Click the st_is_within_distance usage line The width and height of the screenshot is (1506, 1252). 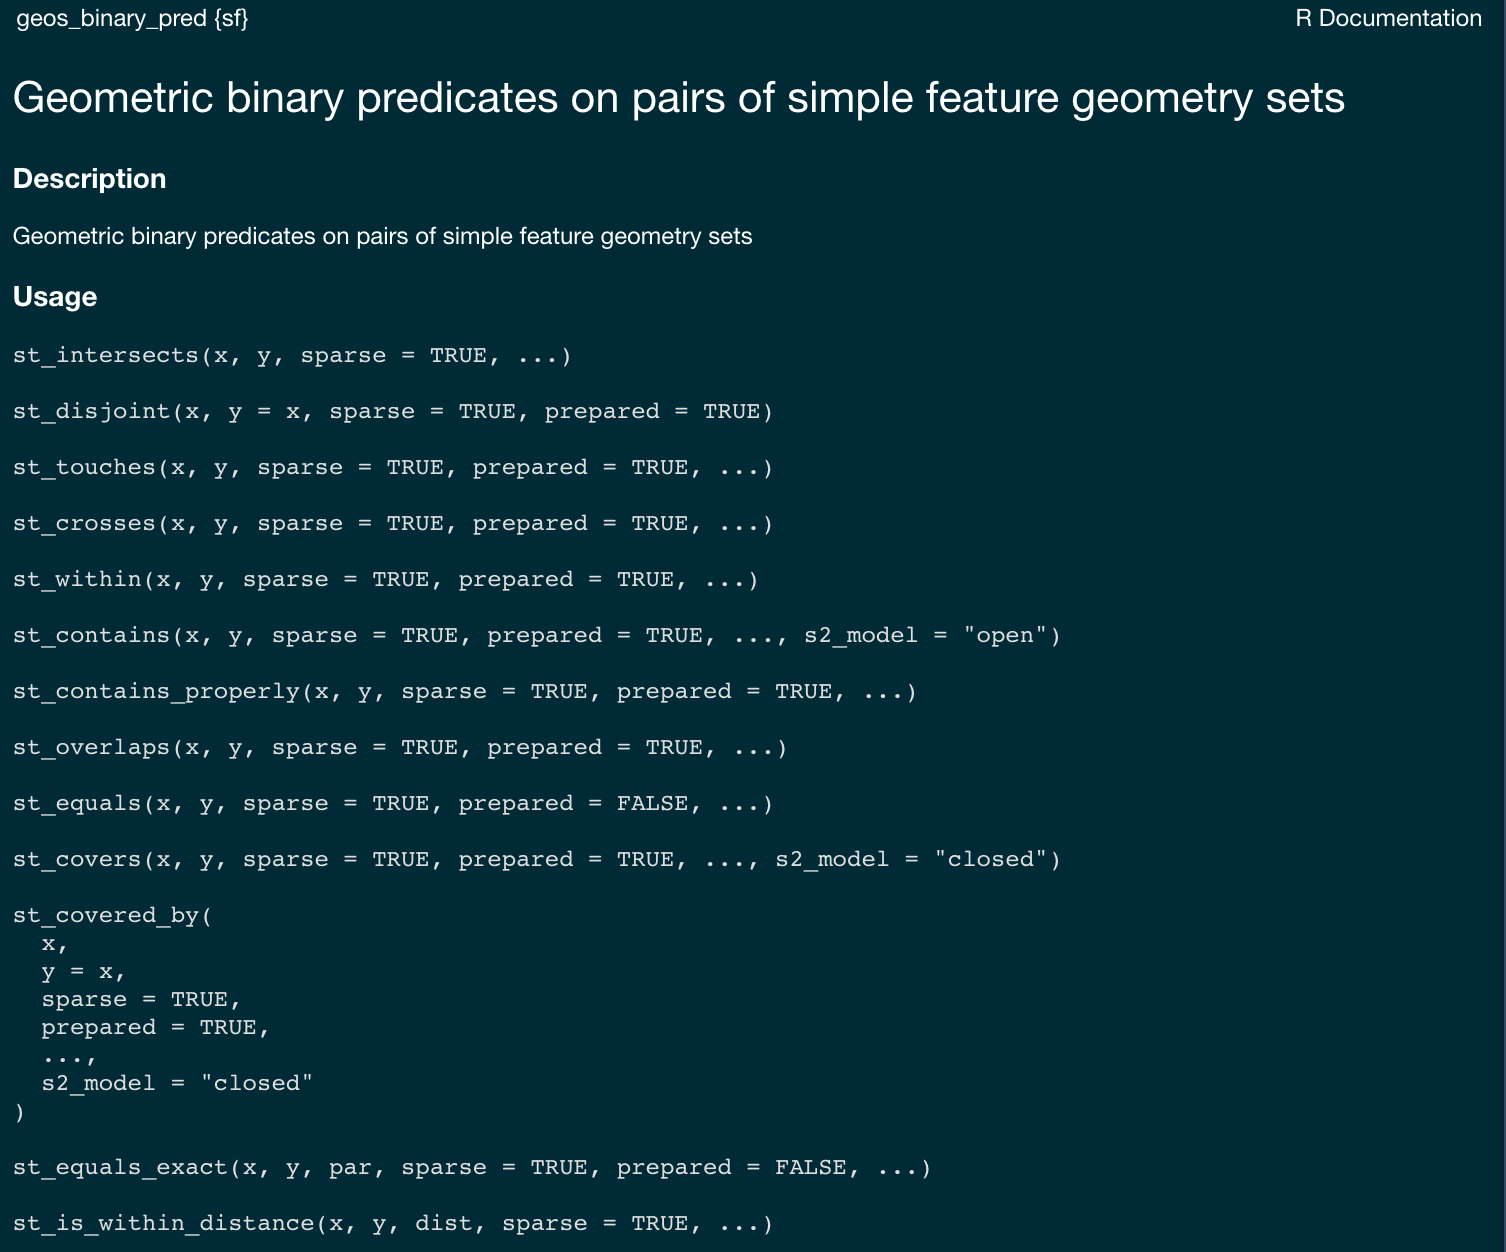click(x=393, y=1224)
